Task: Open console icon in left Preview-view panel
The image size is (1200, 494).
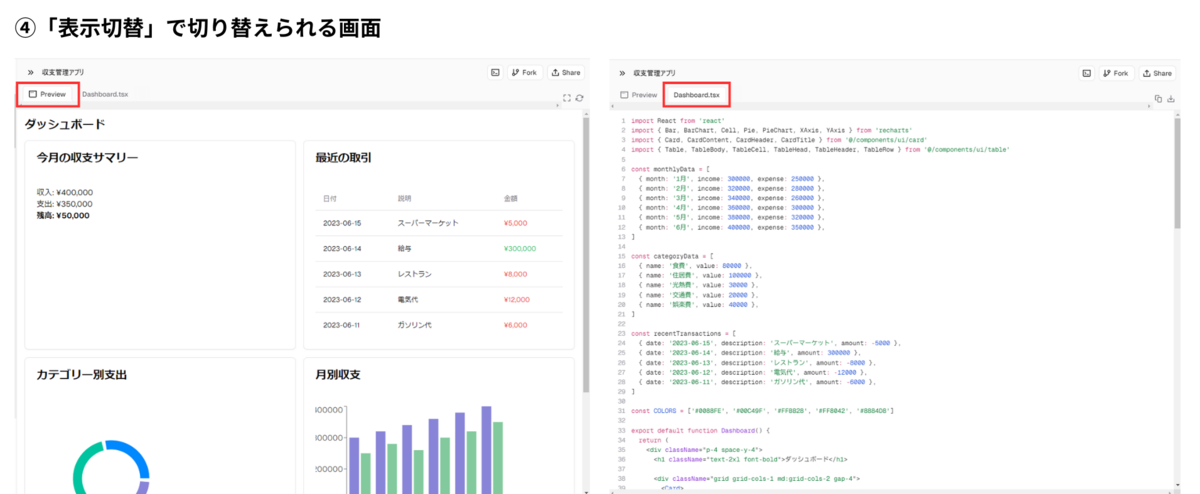Action: coord(494,73)
